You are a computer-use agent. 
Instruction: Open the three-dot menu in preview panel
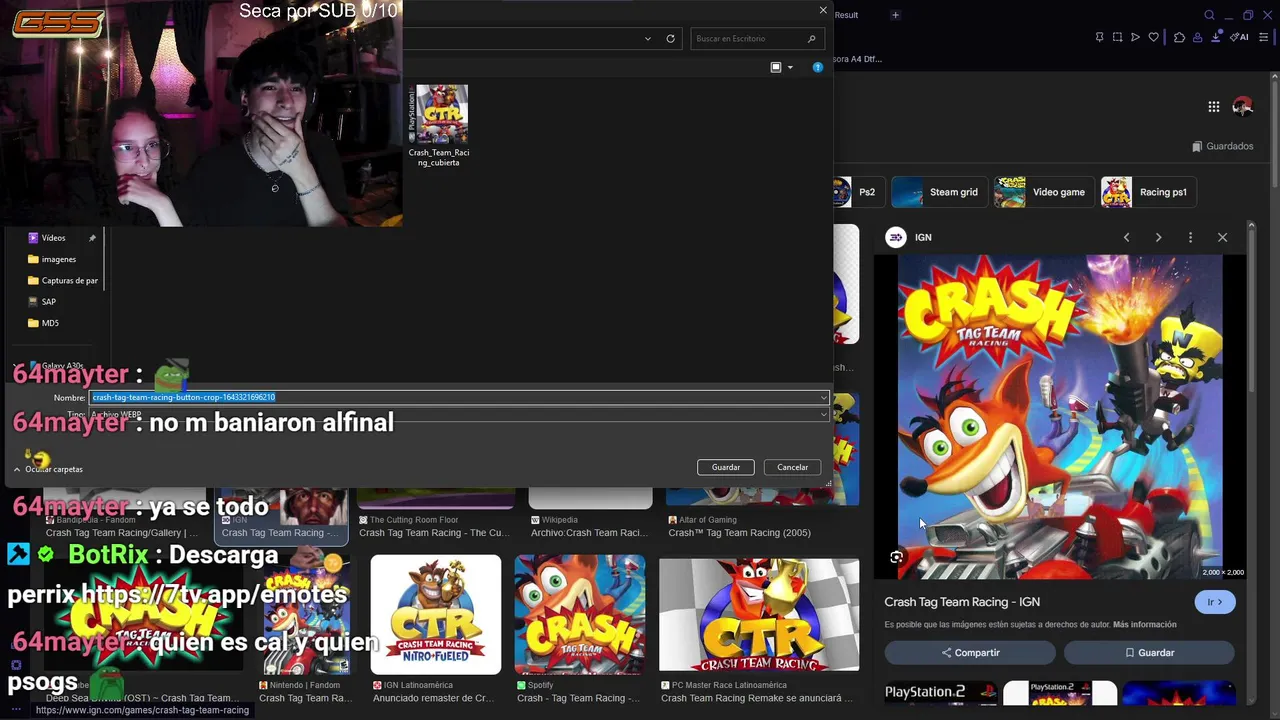click(x=1190, y=238)
